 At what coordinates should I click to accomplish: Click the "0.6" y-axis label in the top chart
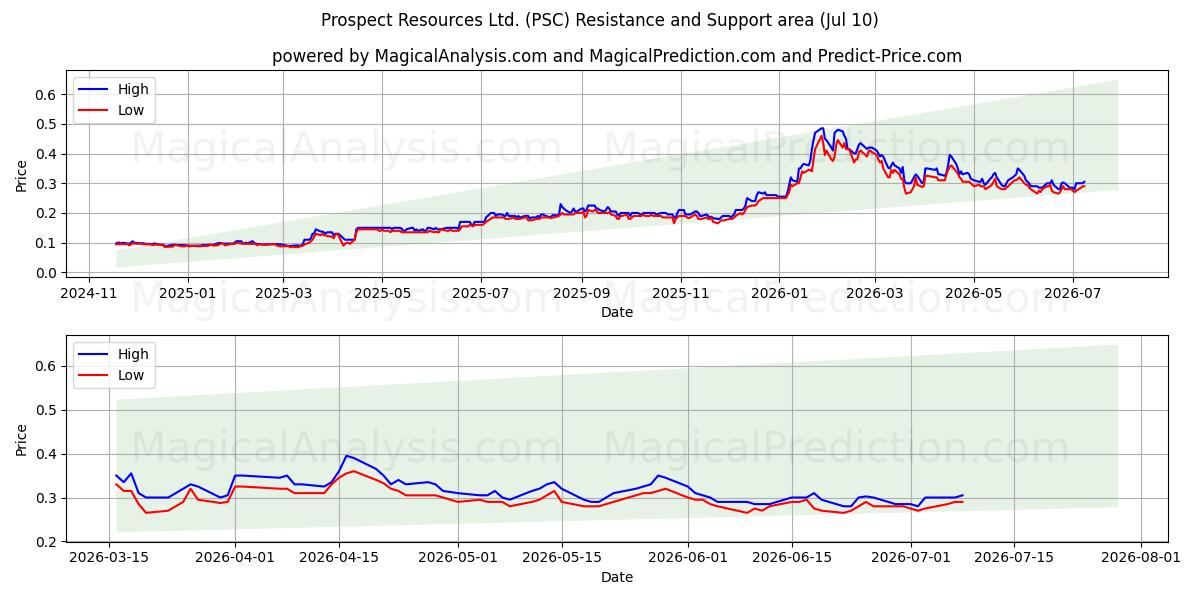click(x=48, y=94)
